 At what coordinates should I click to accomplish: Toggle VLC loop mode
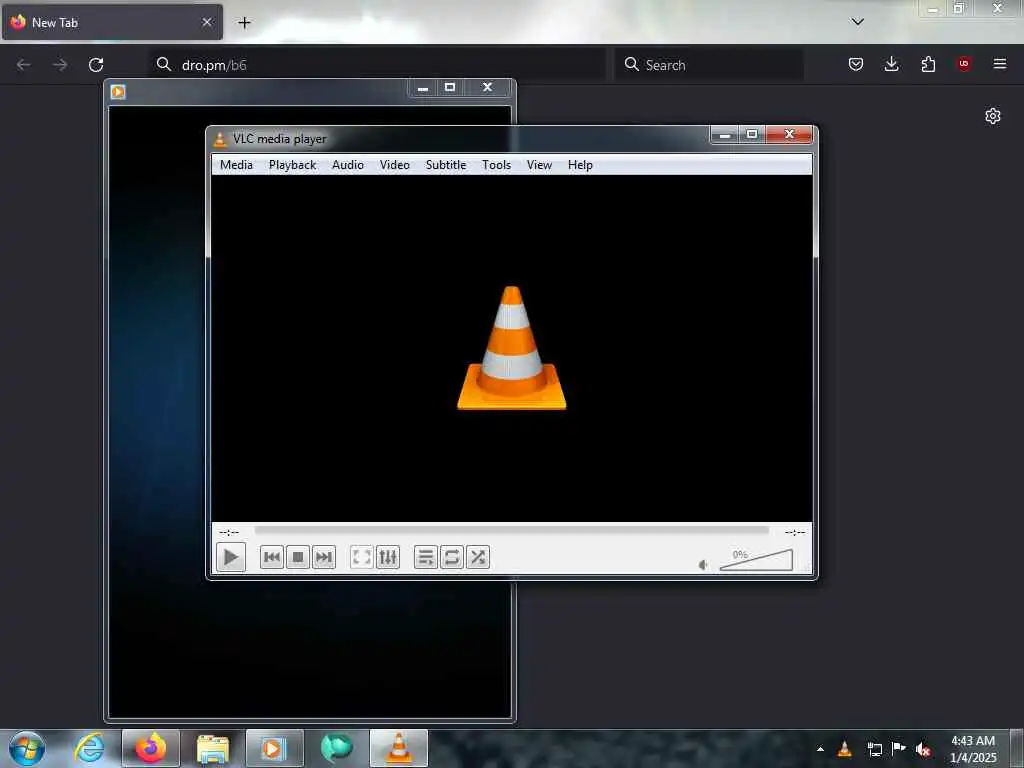coord(451,557)
